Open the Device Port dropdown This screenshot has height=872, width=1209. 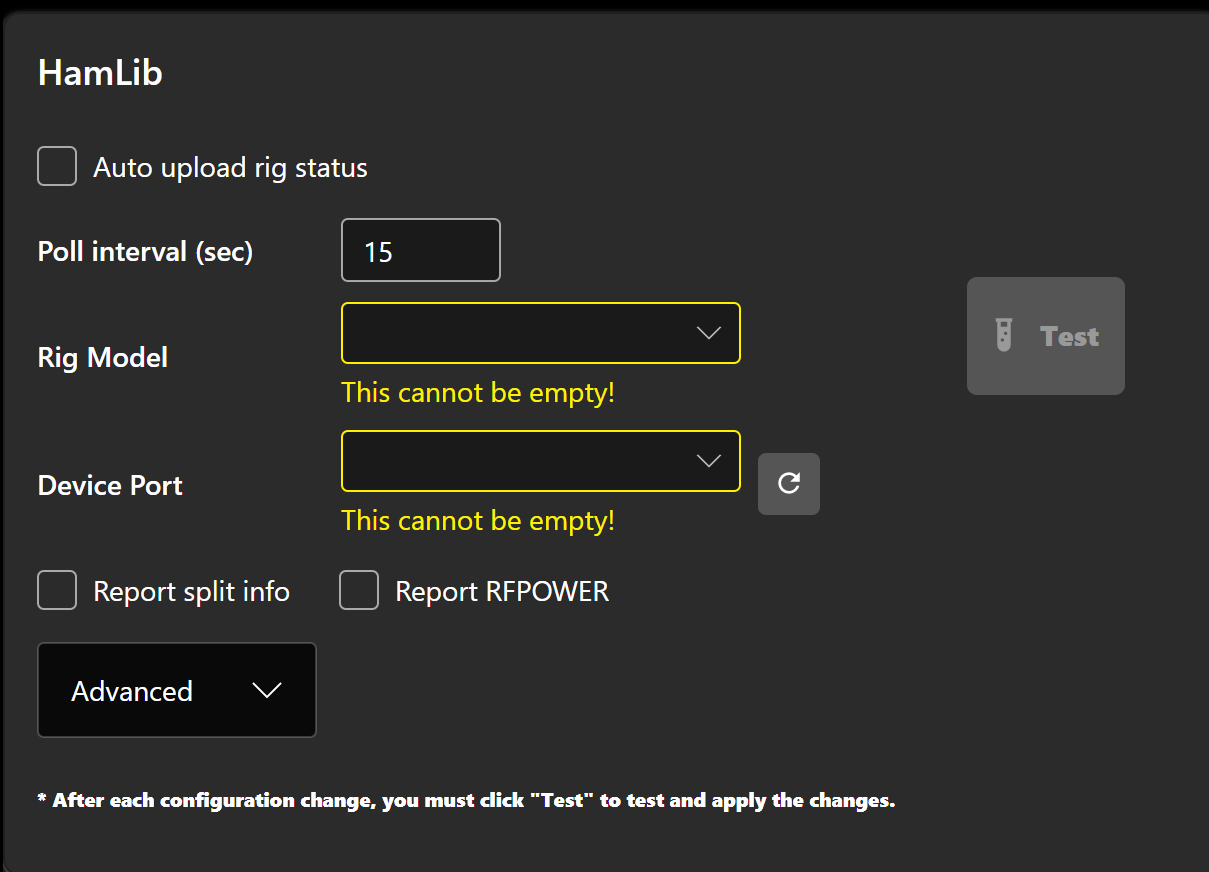tap(541, 461)
